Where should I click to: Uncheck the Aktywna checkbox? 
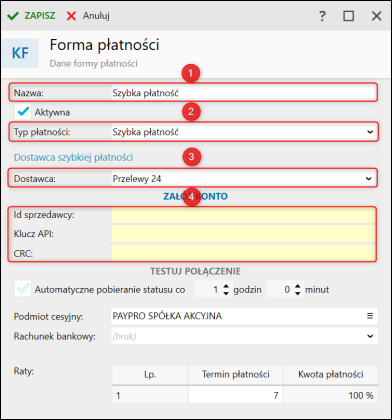coord(23,112)
